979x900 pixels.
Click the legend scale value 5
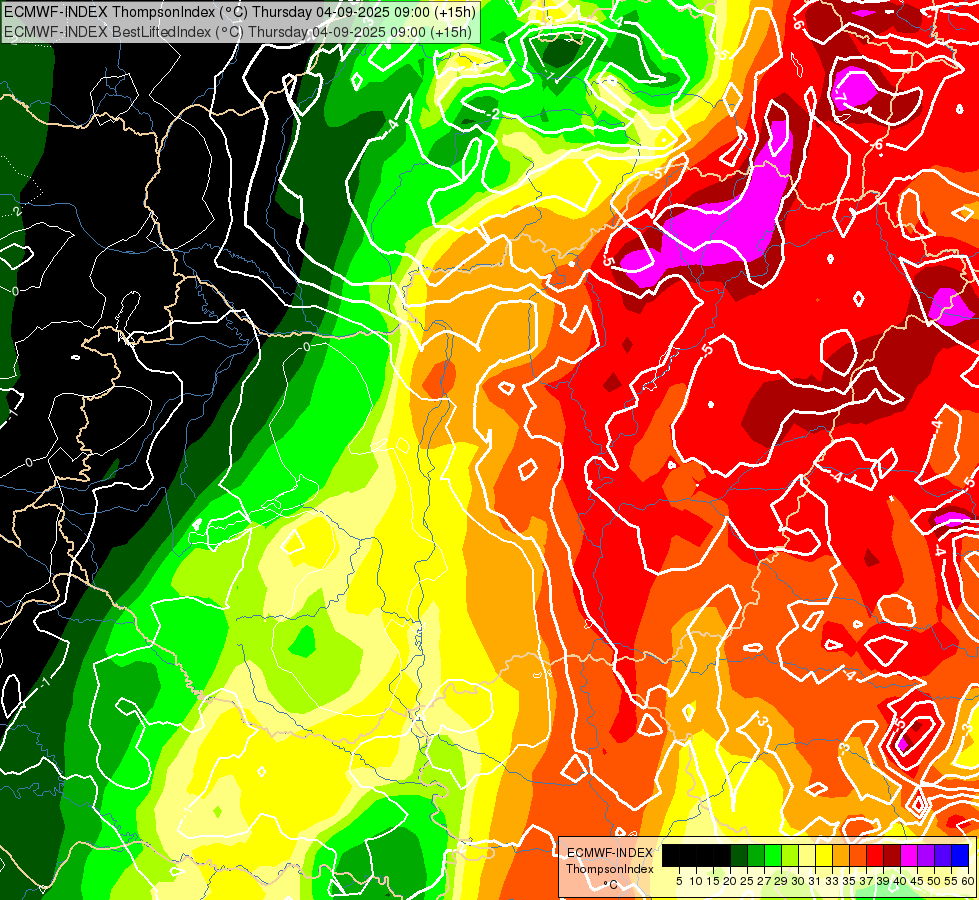click(679, 881)
